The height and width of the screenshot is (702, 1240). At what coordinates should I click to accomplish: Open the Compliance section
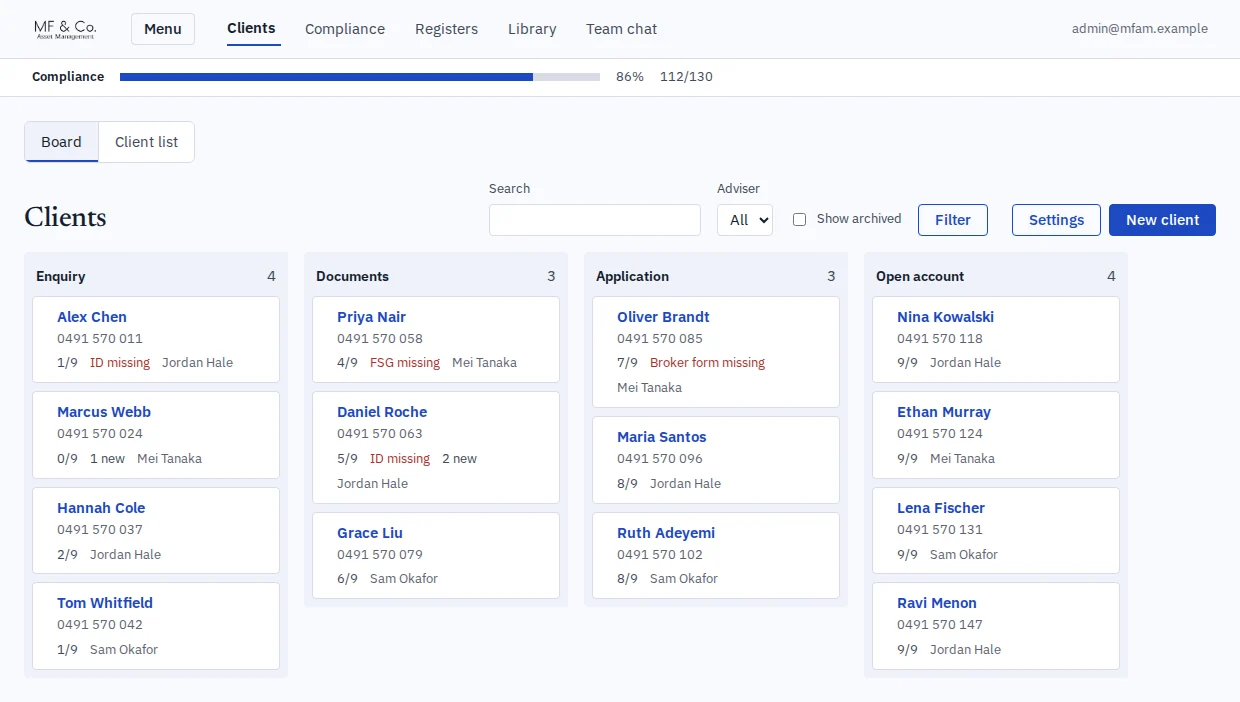[345, 29]
